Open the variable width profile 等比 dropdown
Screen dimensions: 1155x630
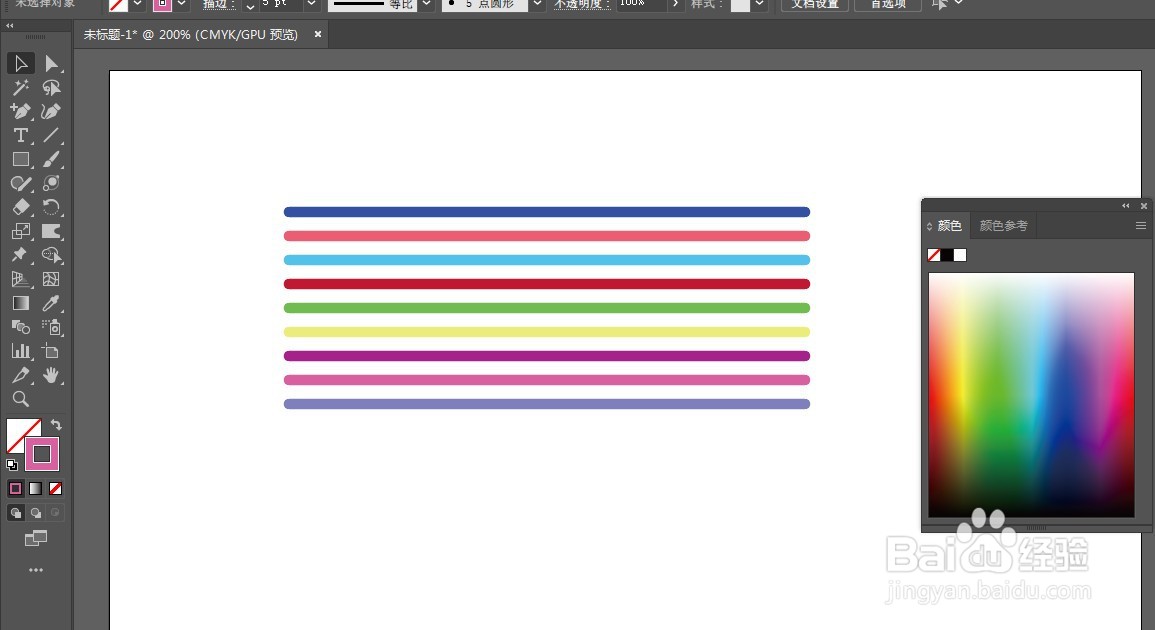click(x=426, y=4)
